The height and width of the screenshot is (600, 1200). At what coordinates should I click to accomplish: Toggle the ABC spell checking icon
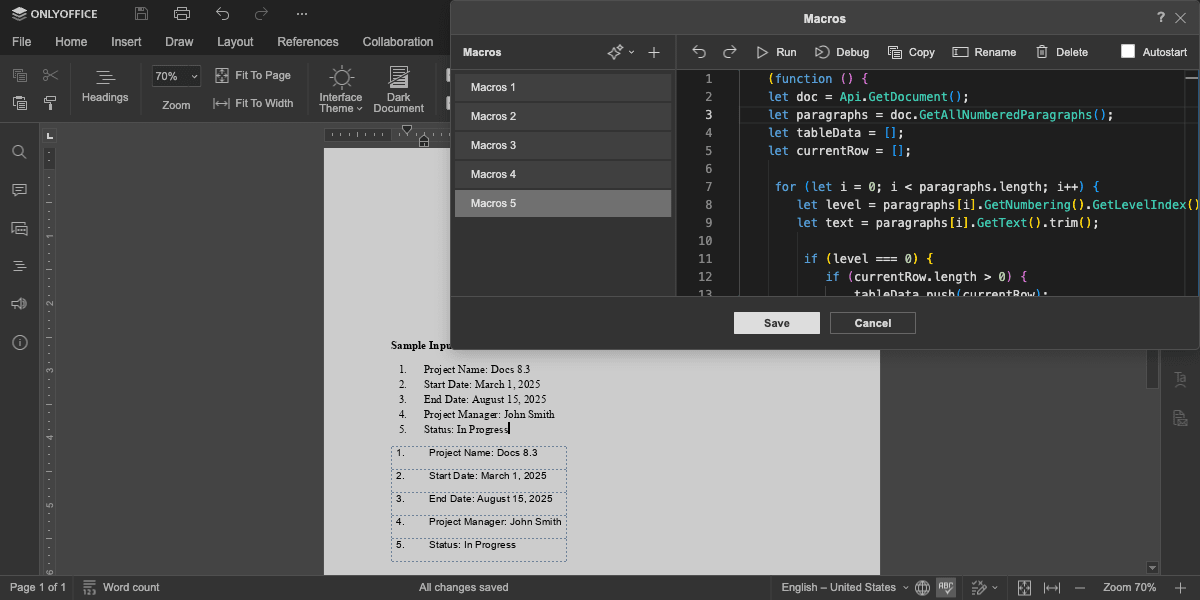[946, 588]
